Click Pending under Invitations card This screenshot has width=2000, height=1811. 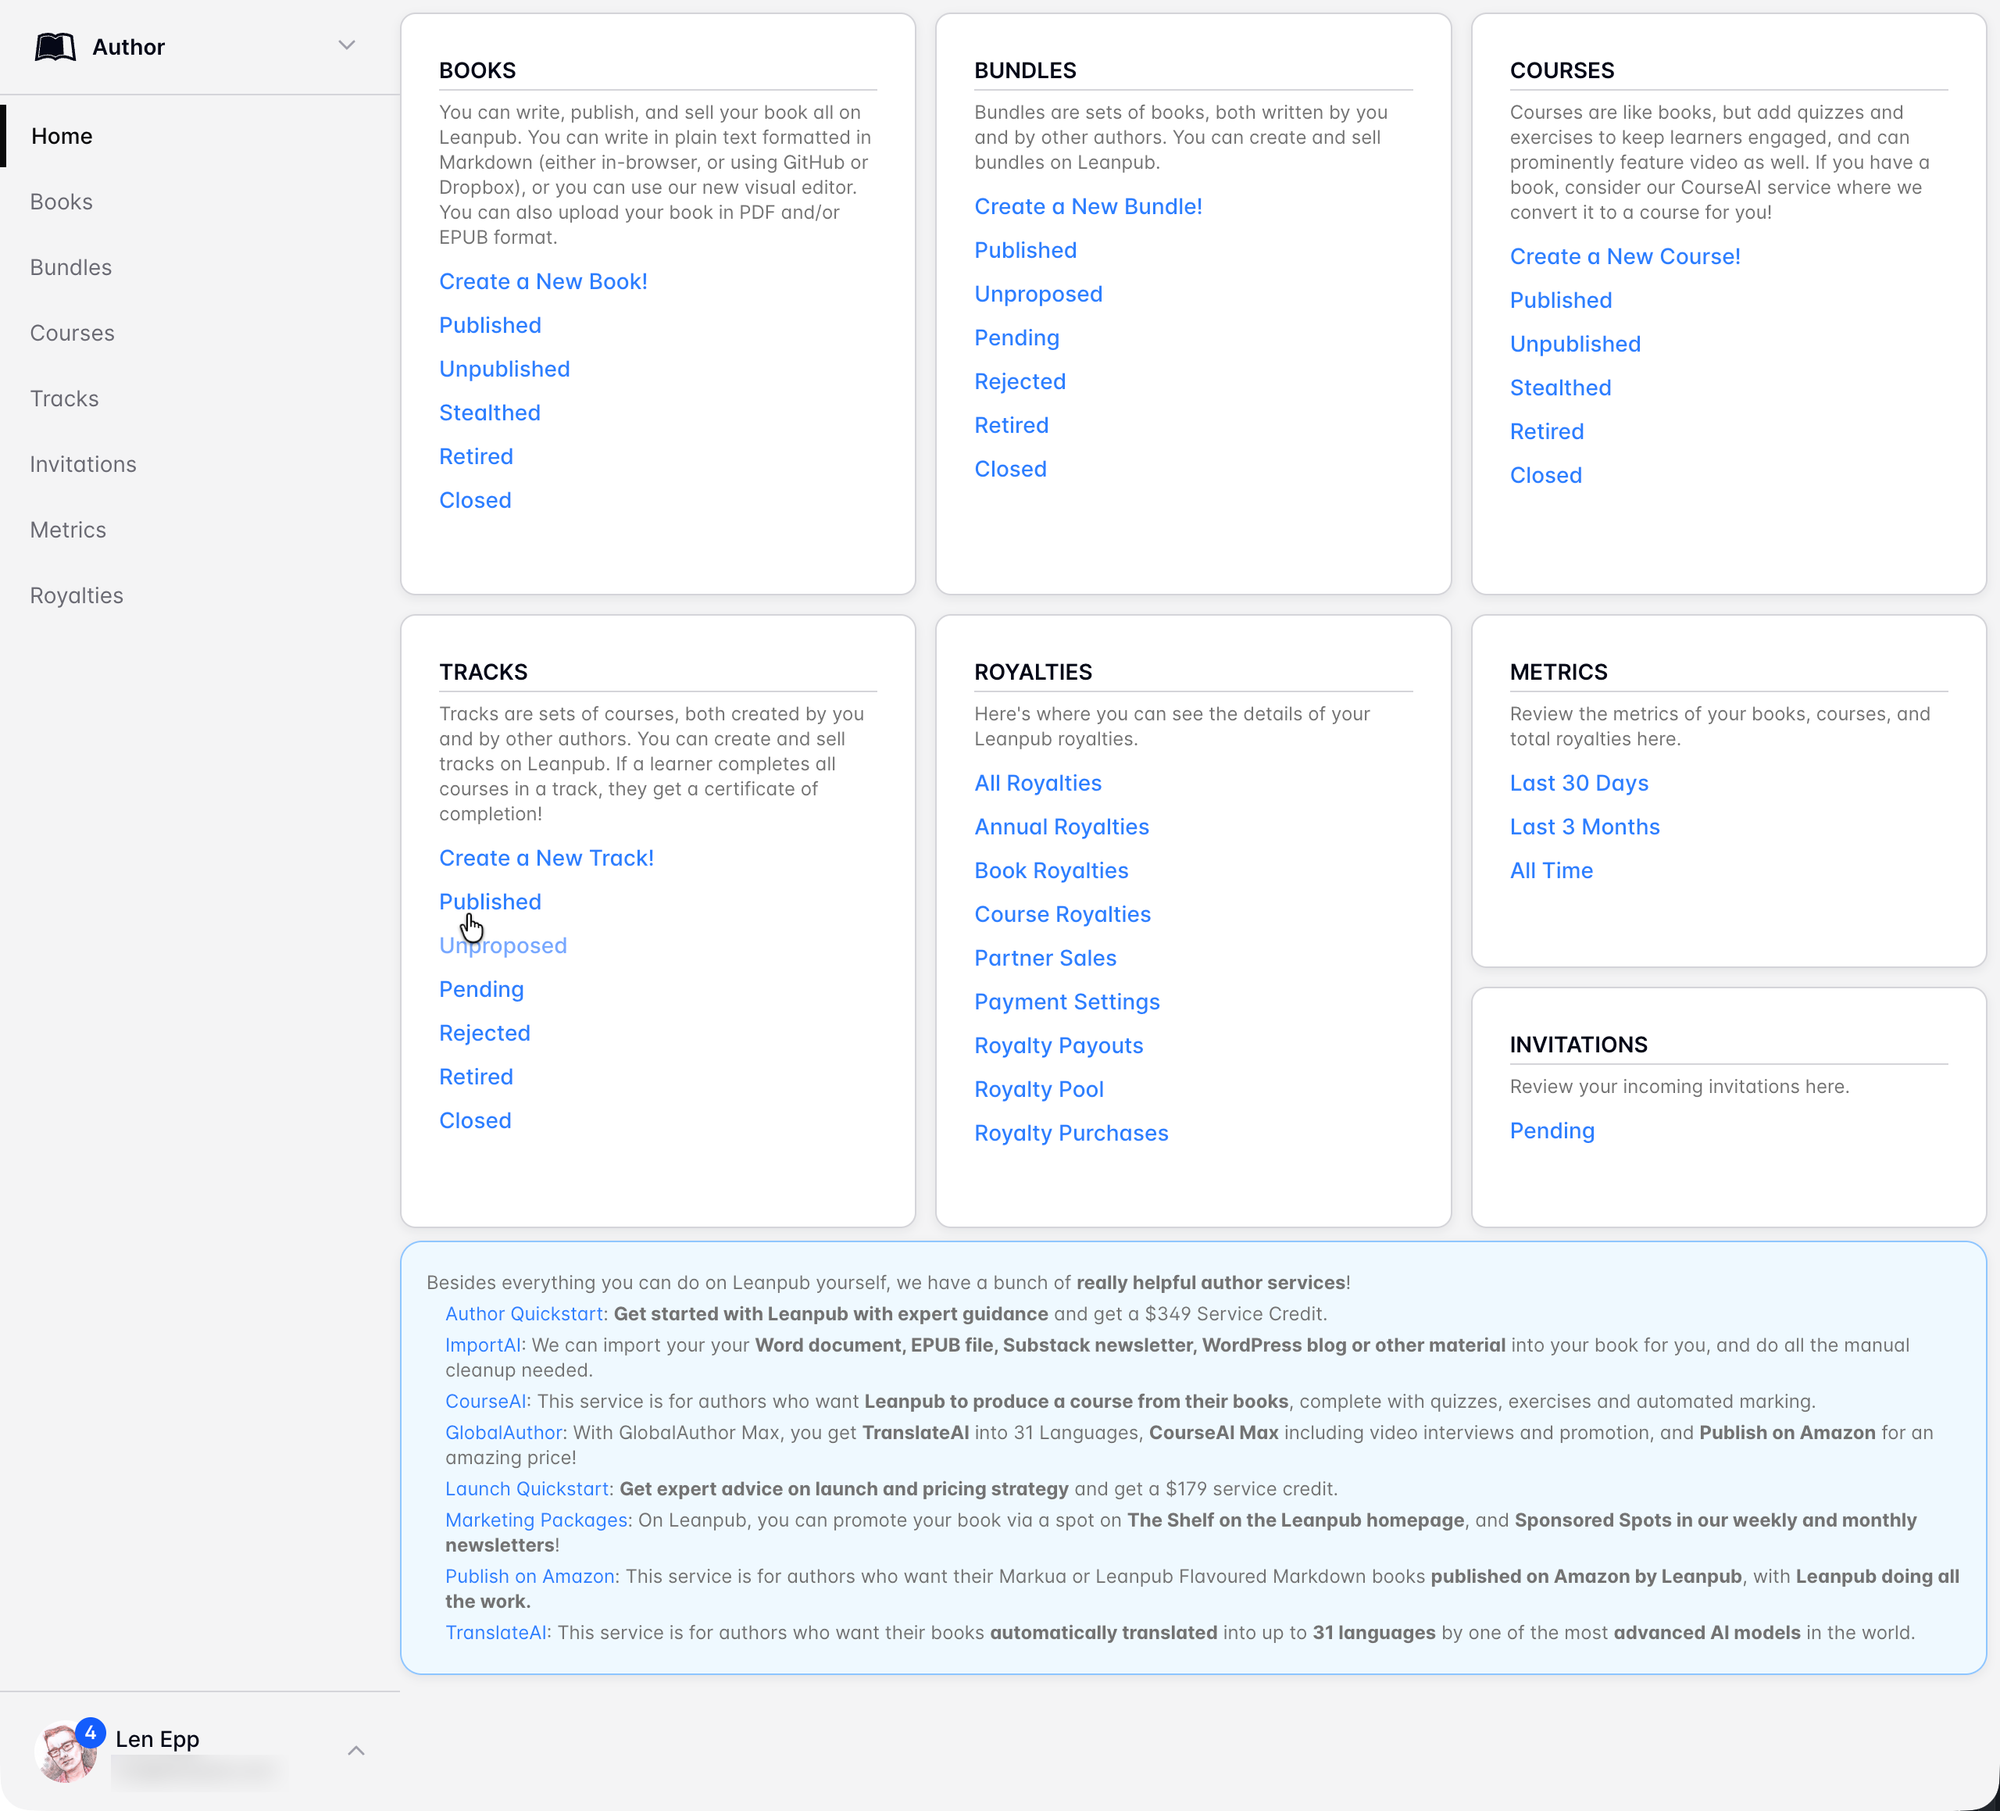click(1551, 1131)
